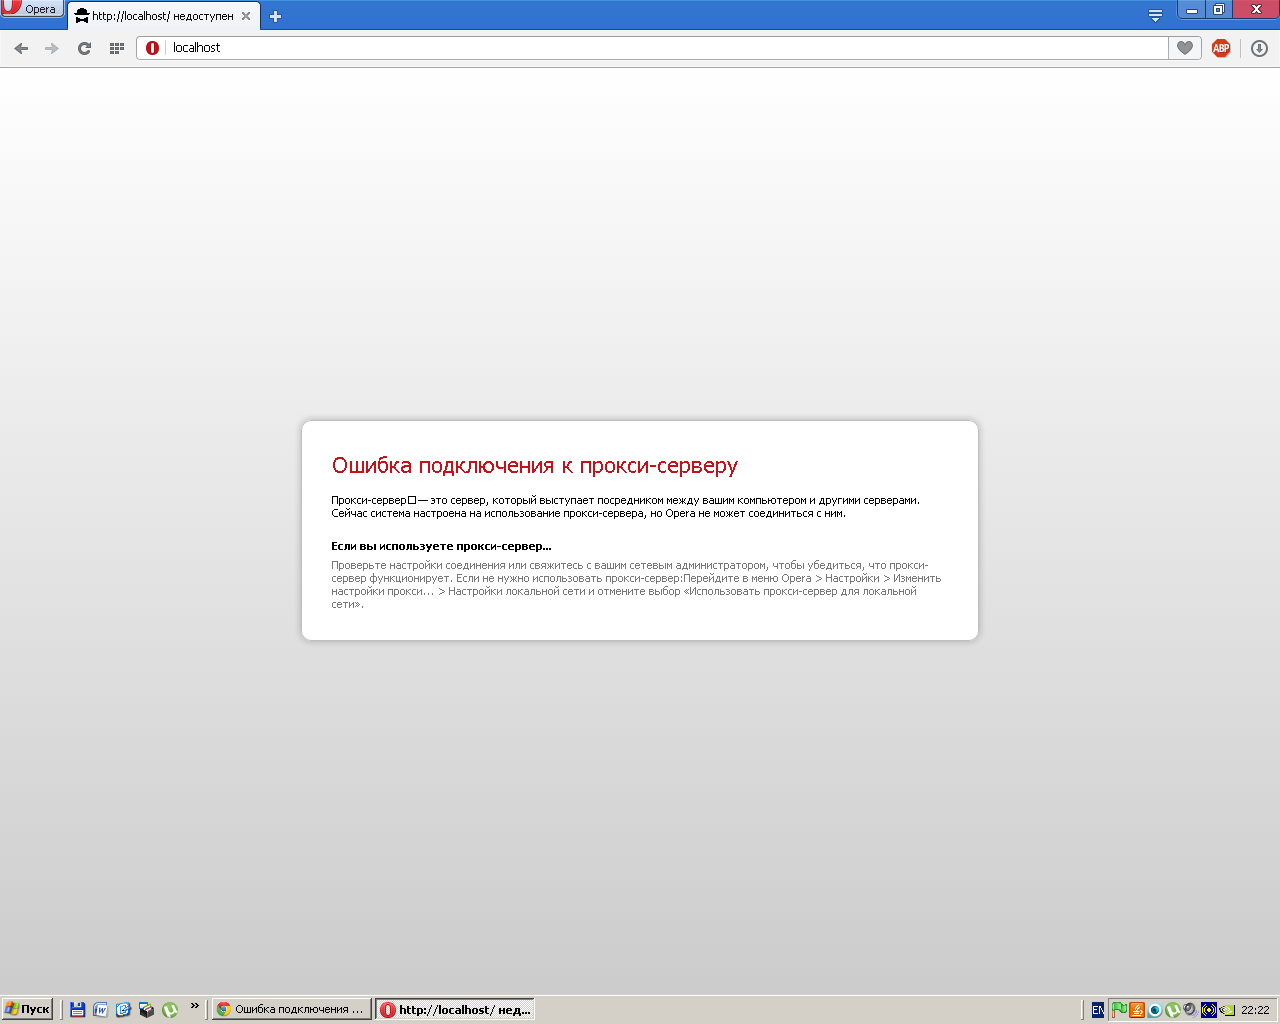
Task: Click the Java icon in system tray
Action: coord(1137,1010)
